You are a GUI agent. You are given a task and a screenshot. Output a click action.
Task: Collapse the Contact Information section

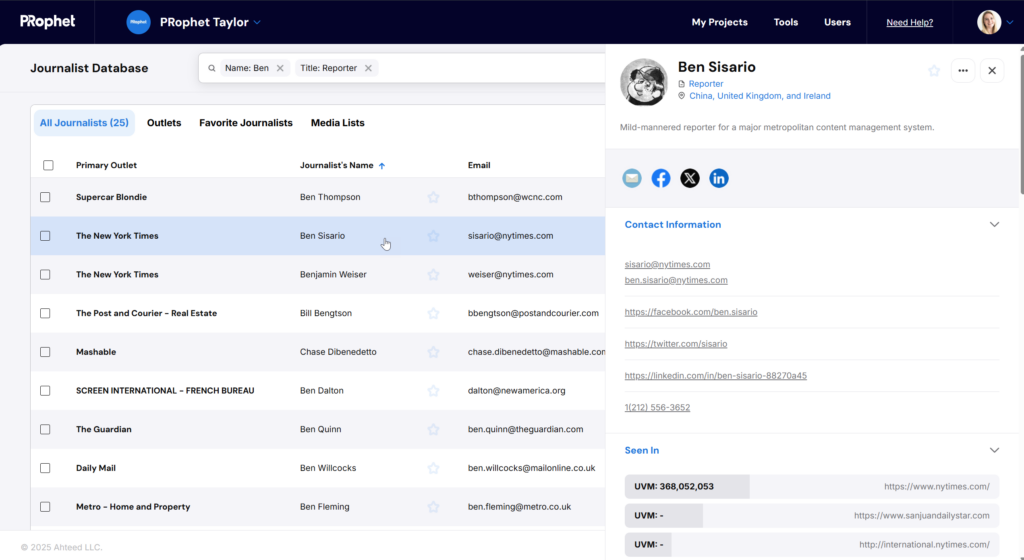994,225
